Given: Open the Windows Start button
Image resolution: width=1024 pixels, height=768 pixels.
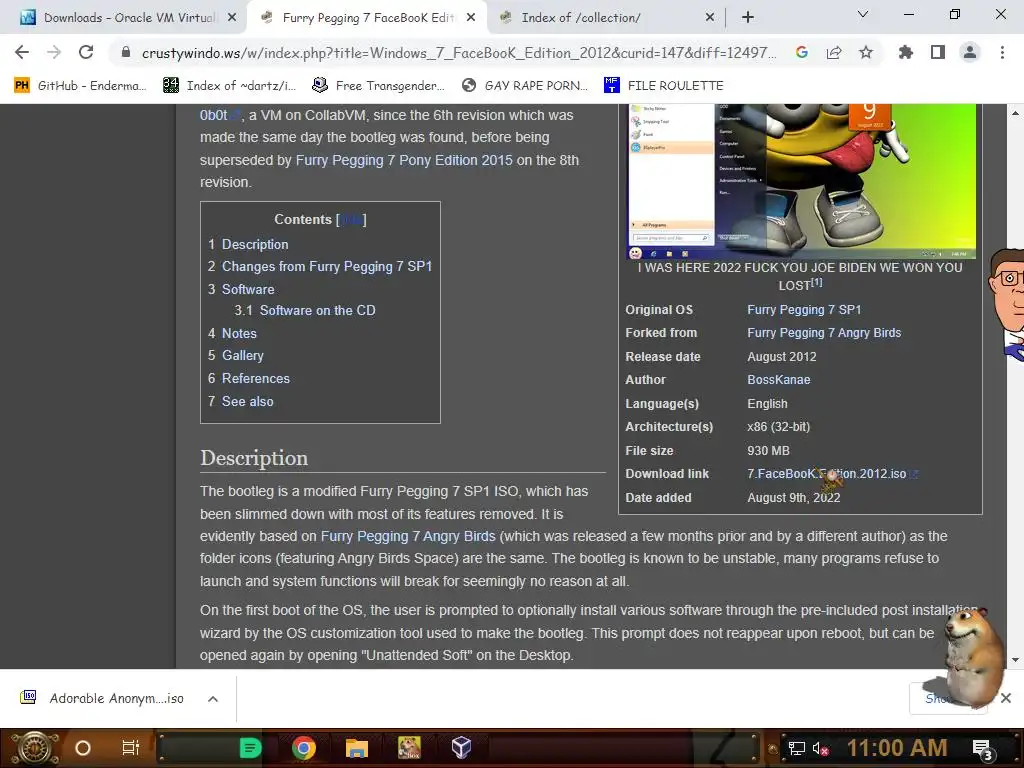Looking at the screenshot, I should coord(35,748).
